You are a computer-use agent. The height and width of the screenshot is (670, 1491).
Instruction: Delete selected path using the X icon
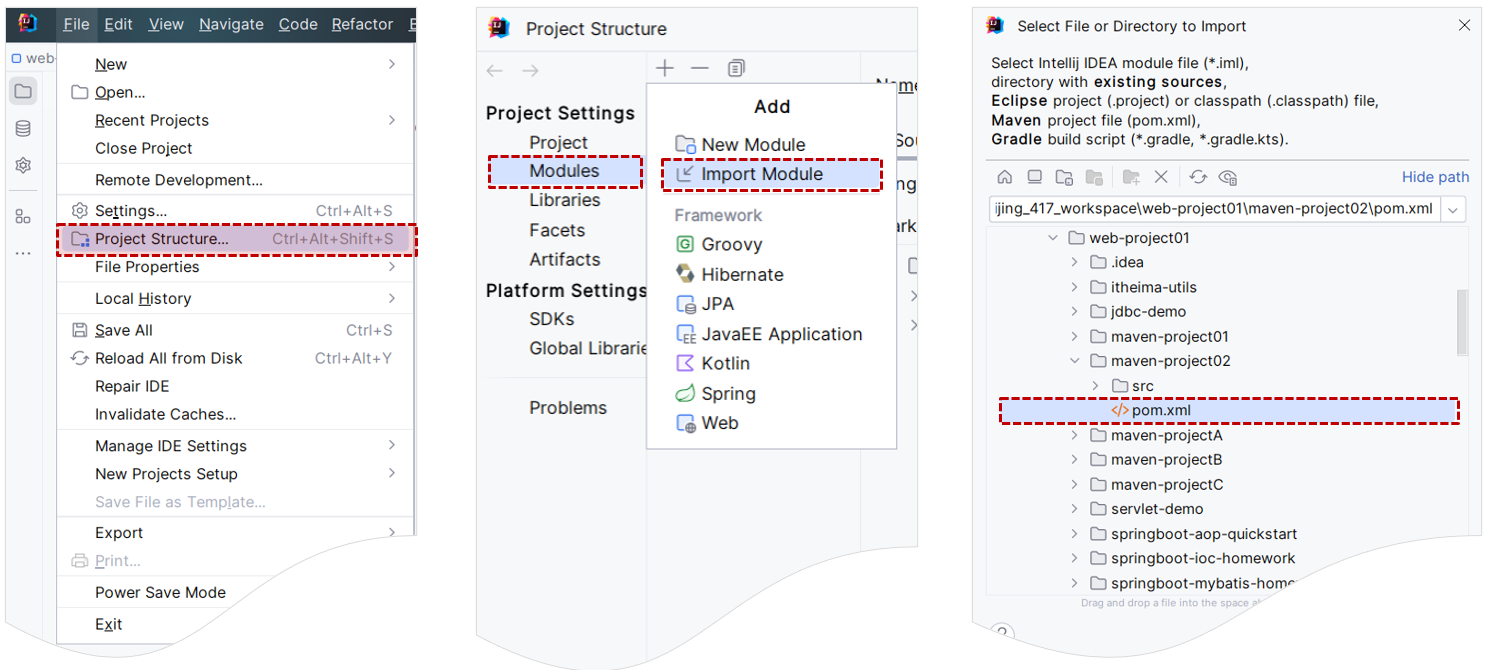pos(1162,177)
